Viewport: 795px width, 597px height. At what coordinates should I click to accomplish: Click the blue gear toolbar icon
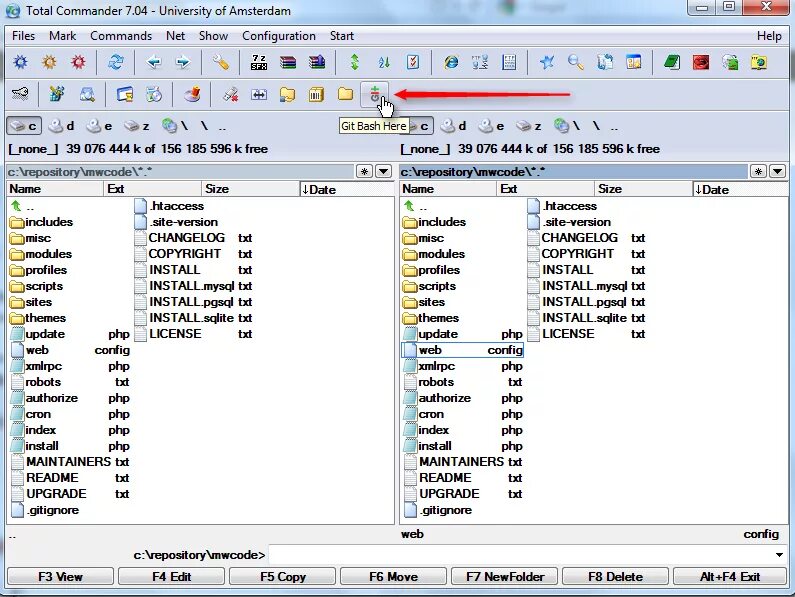(x=20, y=62)
